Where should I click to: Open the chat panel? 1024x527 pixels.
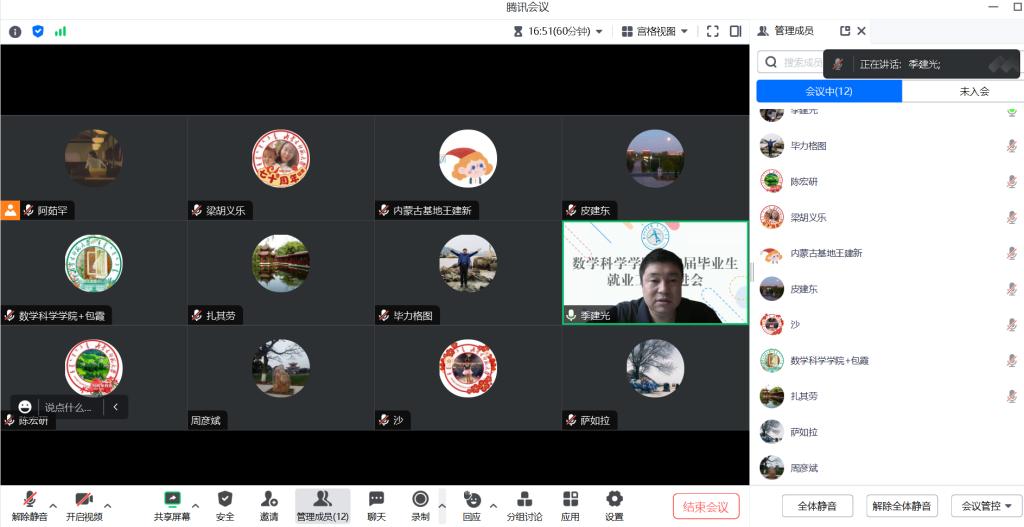click(x=376, y=504)
